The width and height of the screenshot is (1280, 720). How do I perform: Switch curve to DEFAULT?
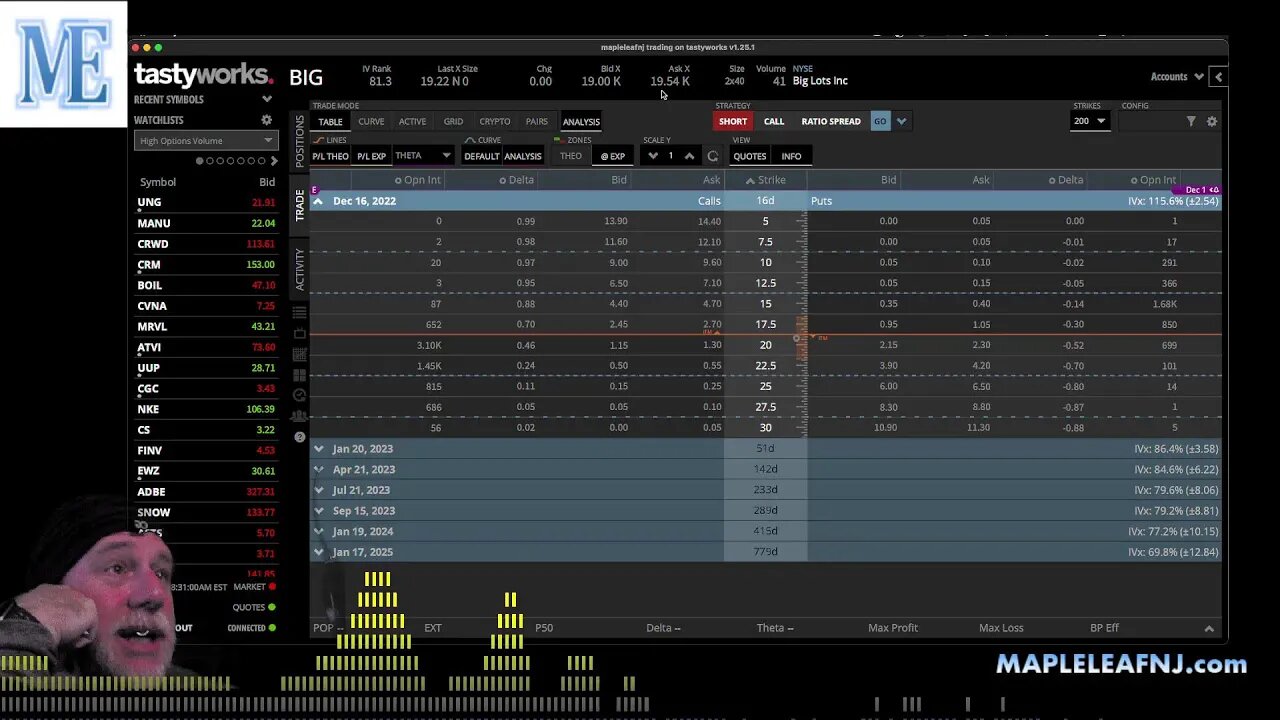click(481, 156)
